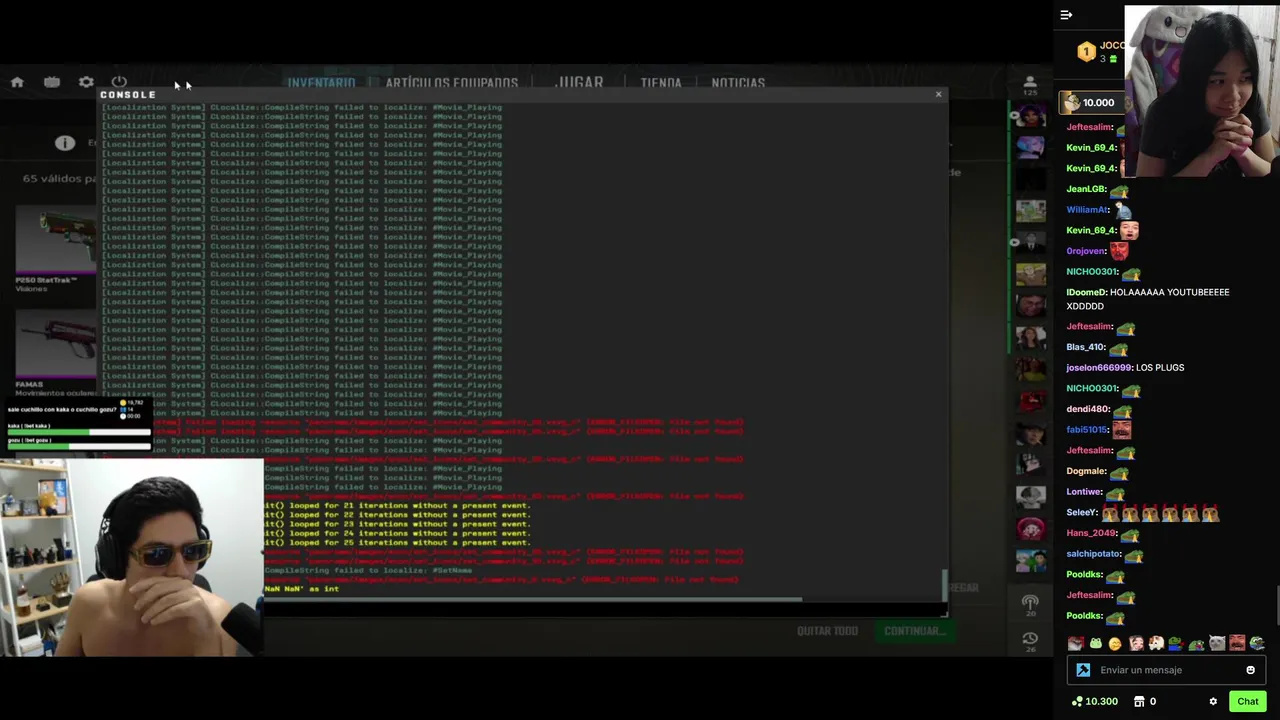
Task: Click the kaka bet progress bar
Action: point(77,432)
